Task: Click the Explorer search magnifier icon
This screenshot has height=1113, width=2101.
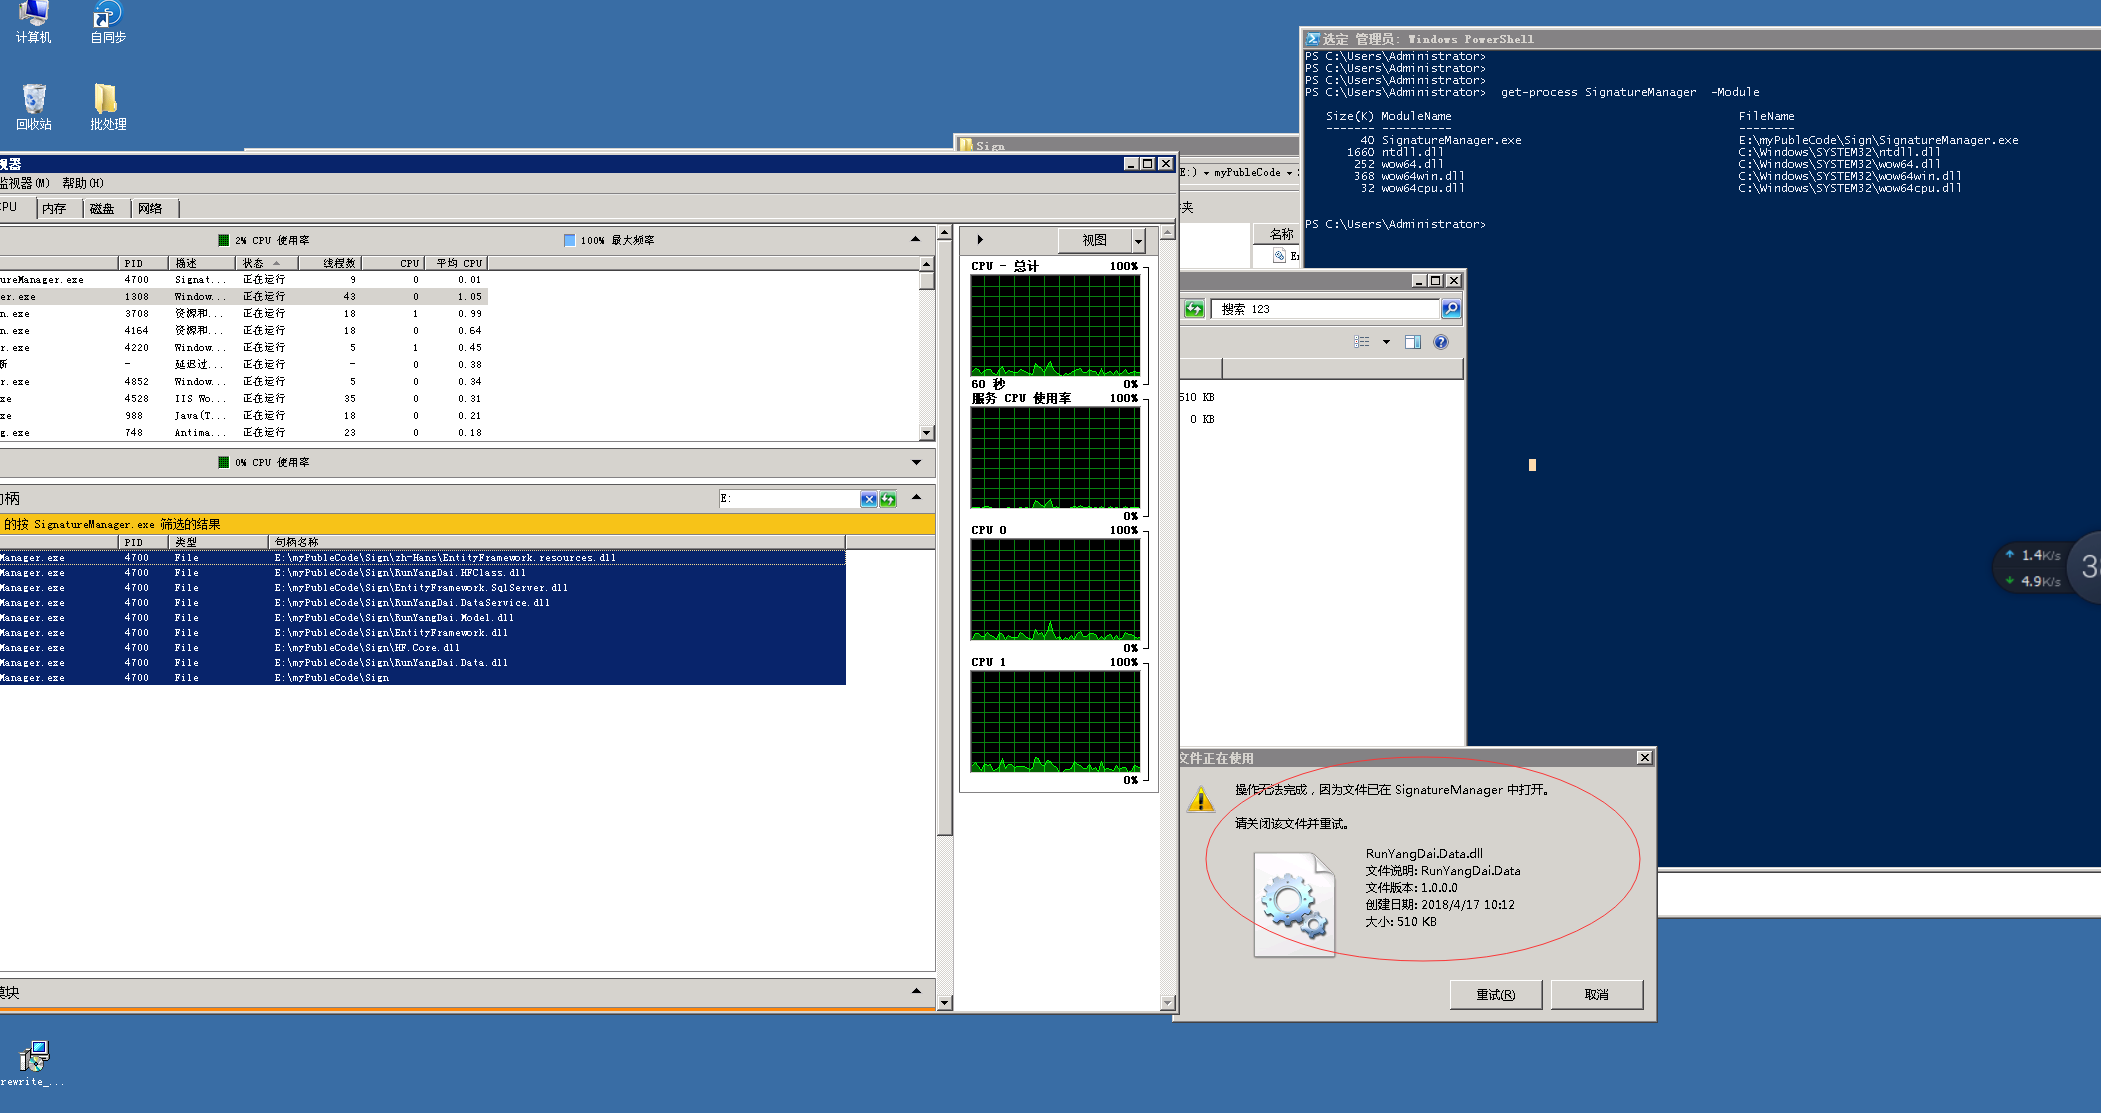Action: pos(1451,309)
